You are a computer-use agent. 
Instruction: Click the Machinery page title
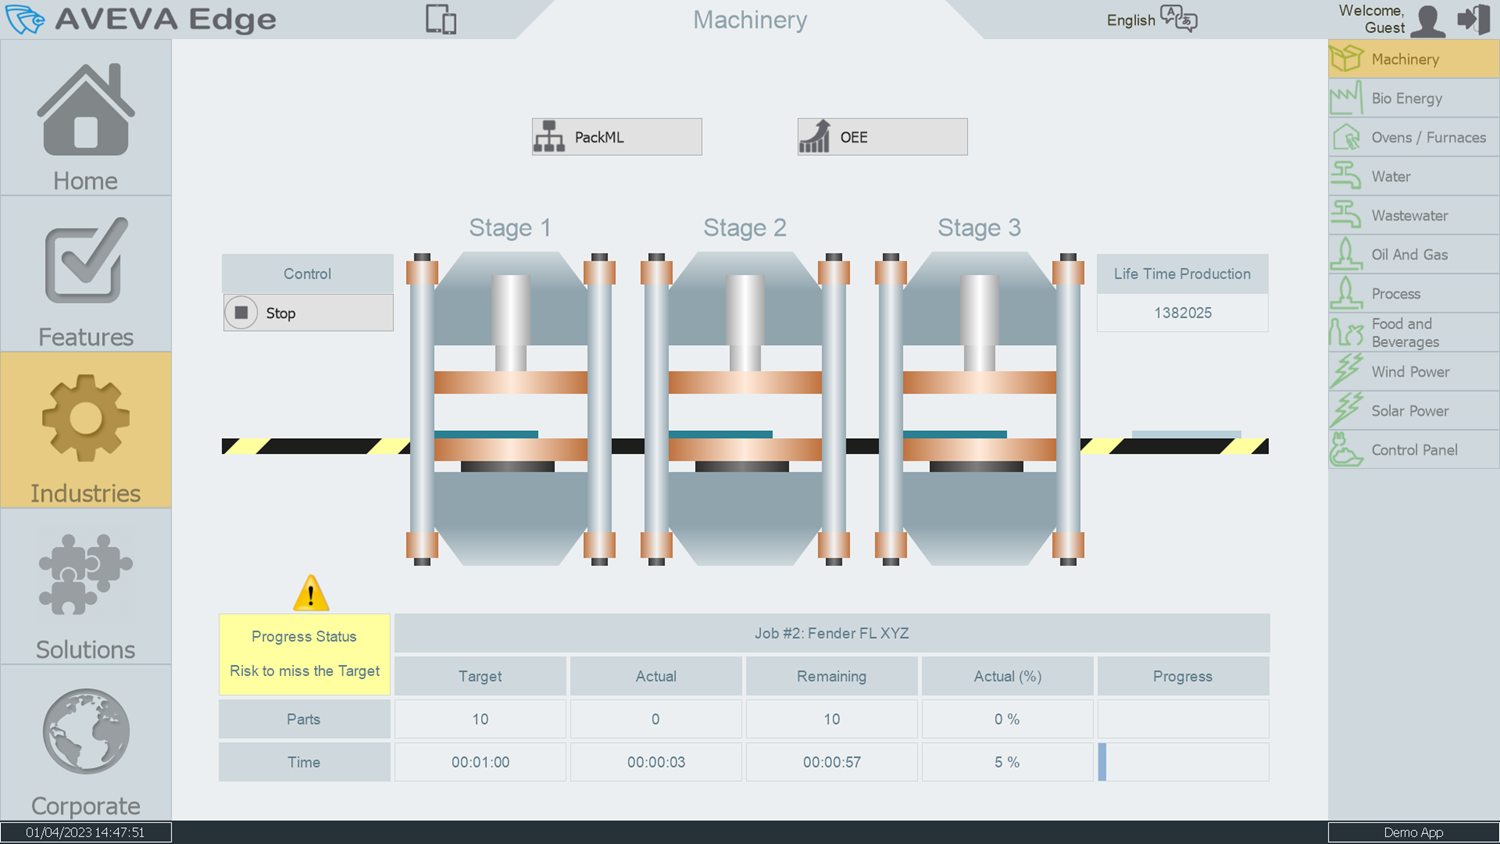[x=750, y=20]
